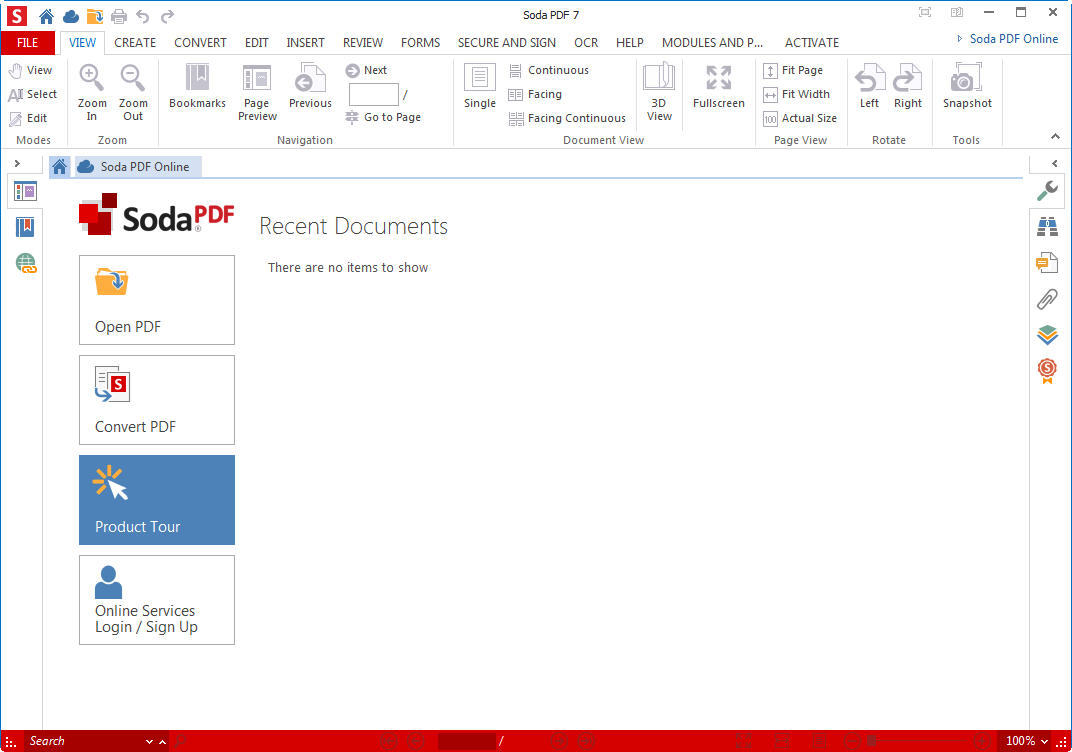The image size is (1072, 752).
Task: Toggle Fit Width page view
Action: 797,94
